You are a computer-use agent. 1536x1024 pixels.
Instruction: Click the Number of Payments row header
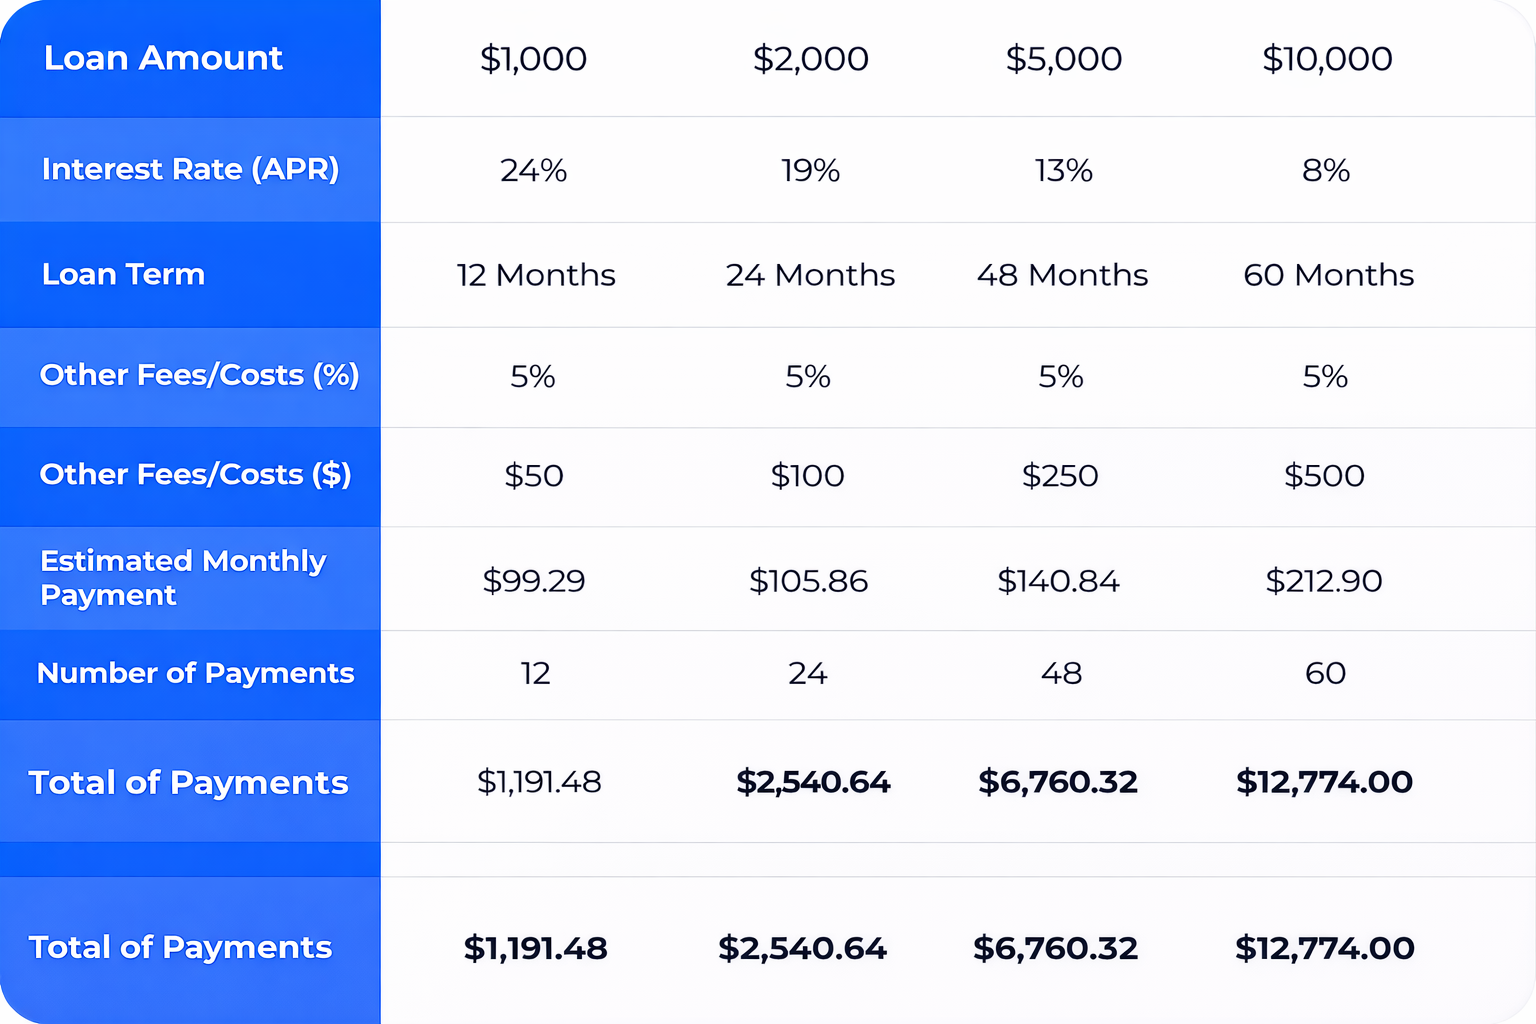[195, 673]
